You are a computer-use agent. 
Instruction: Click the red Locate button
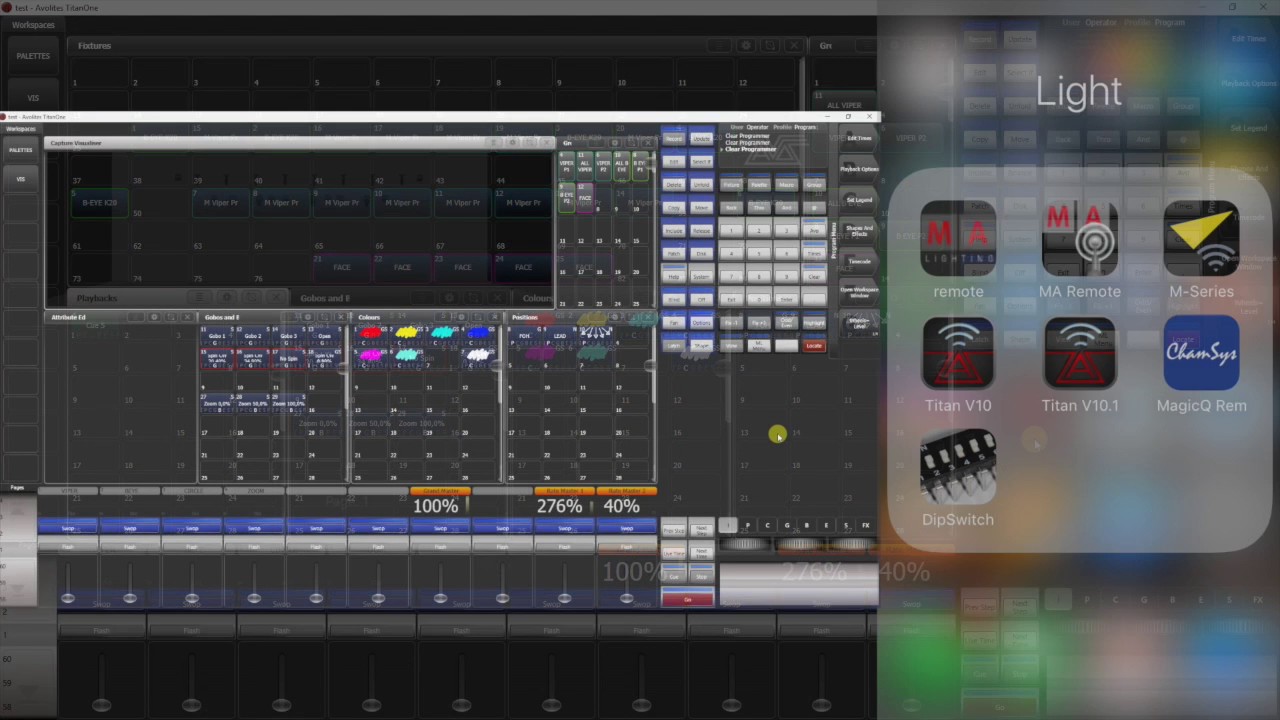814,346
